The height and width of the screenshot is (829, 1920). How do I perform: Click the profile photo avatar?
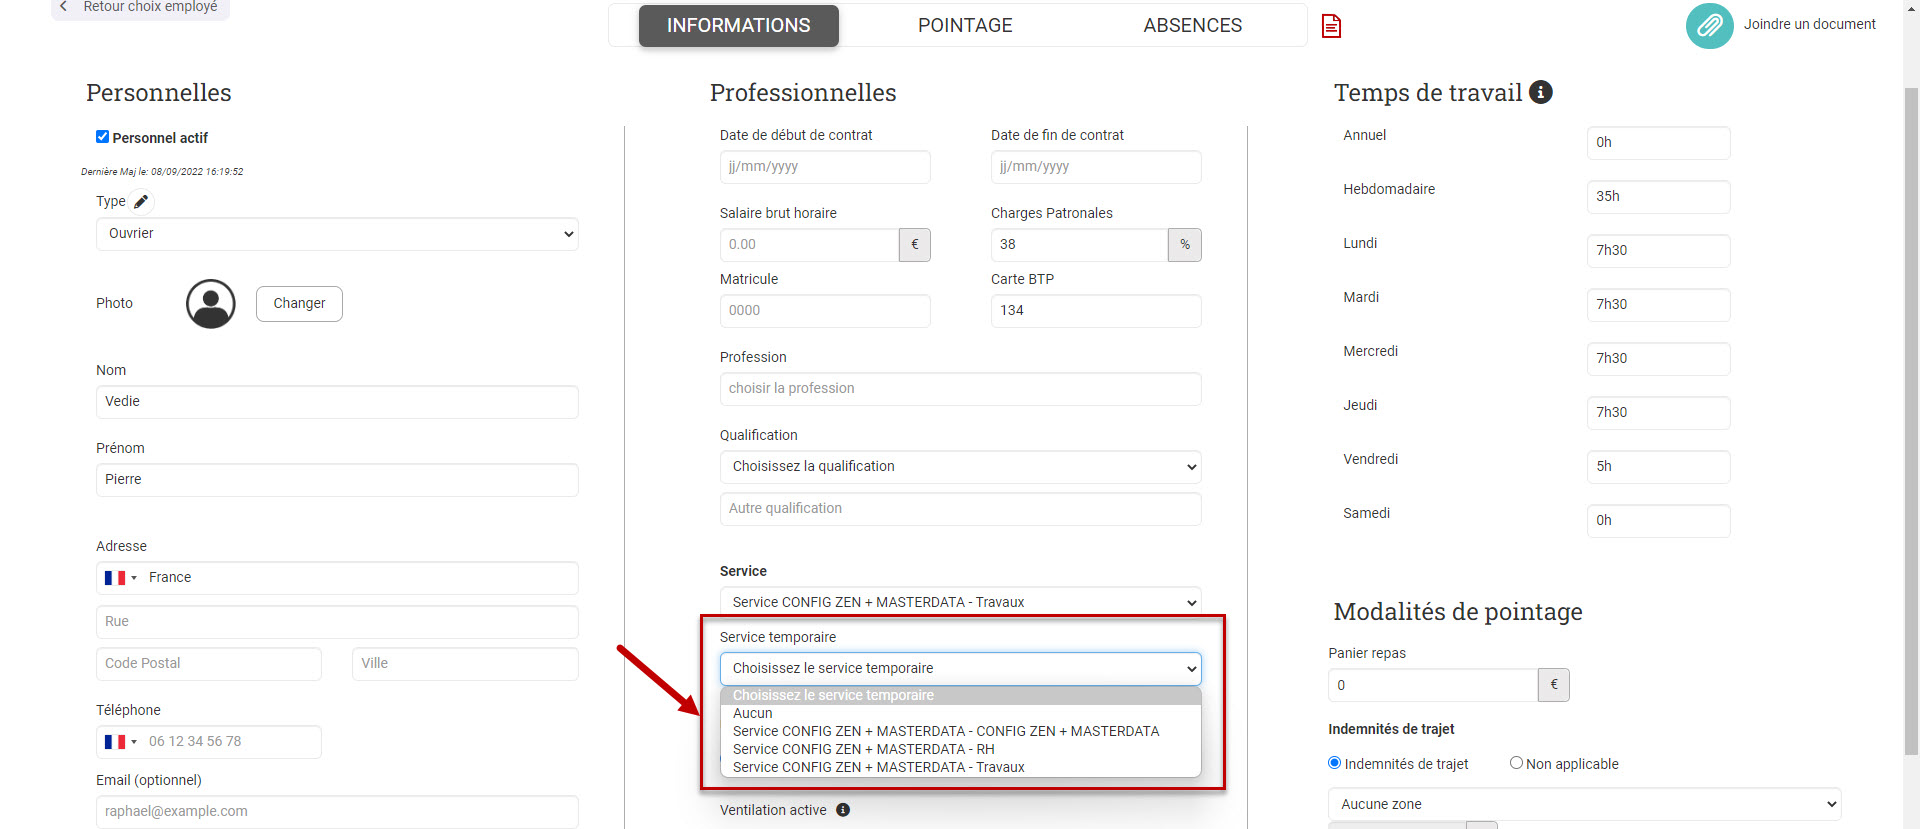(211, 304)
